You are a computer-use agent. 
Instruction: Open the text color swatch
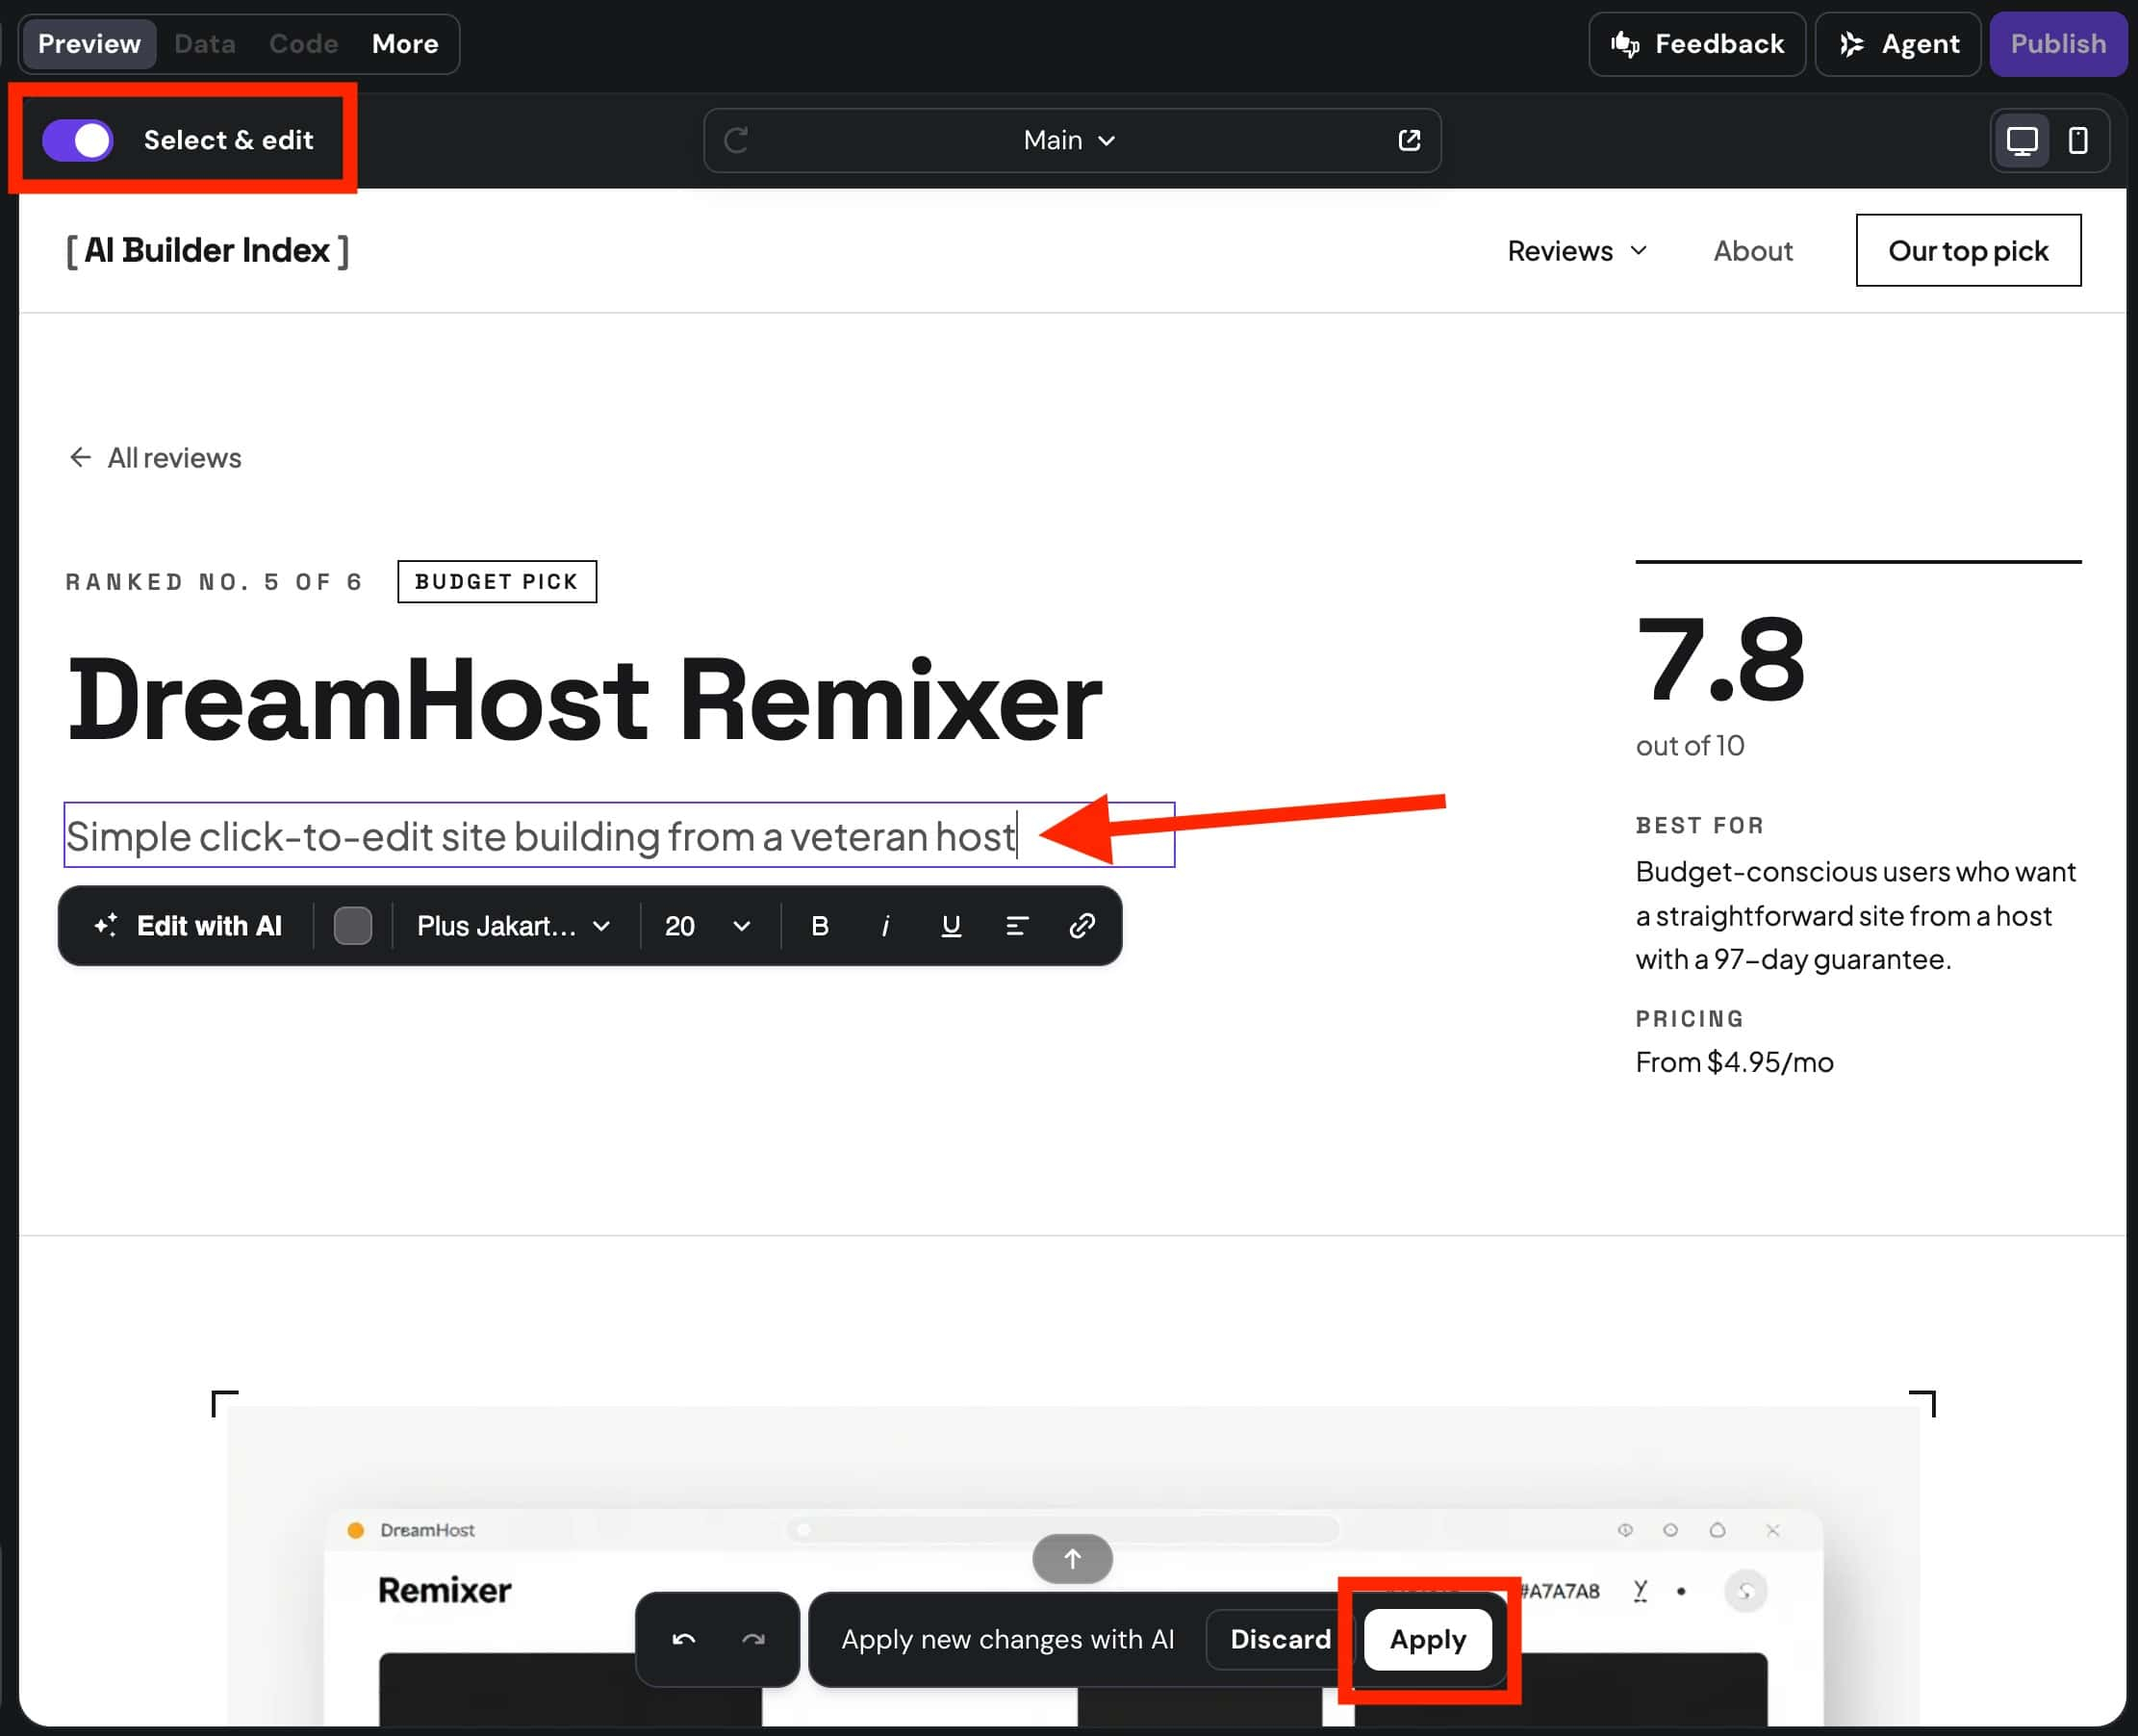pyautogui.click(x=353, y=926)
